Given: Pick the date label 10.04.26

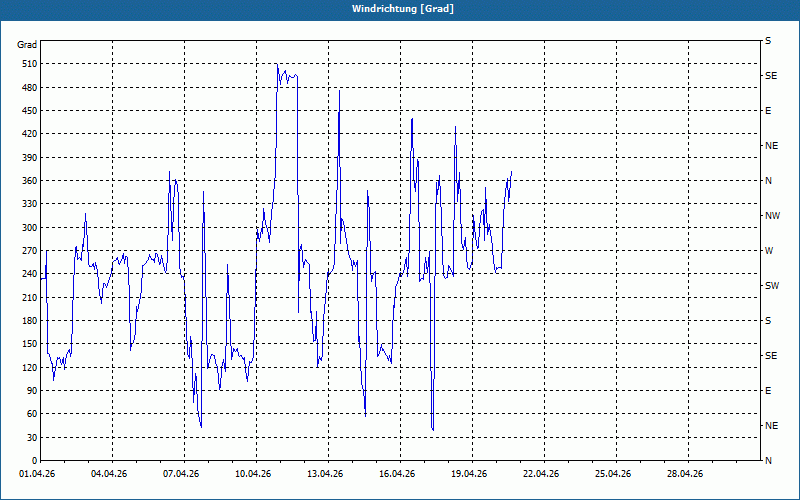Looking at the screenshot, I should 253,474.
